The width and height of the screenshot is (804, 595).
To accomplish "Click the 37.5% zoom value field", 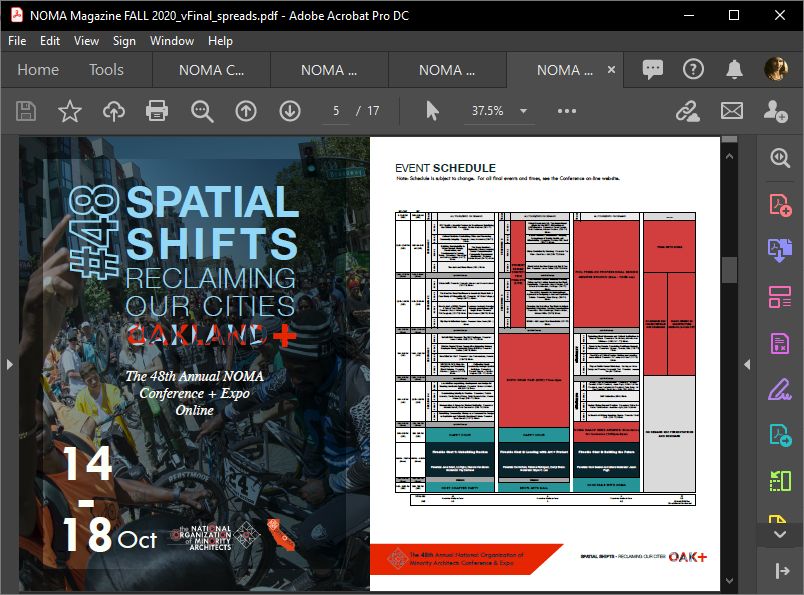I will 488,111.
